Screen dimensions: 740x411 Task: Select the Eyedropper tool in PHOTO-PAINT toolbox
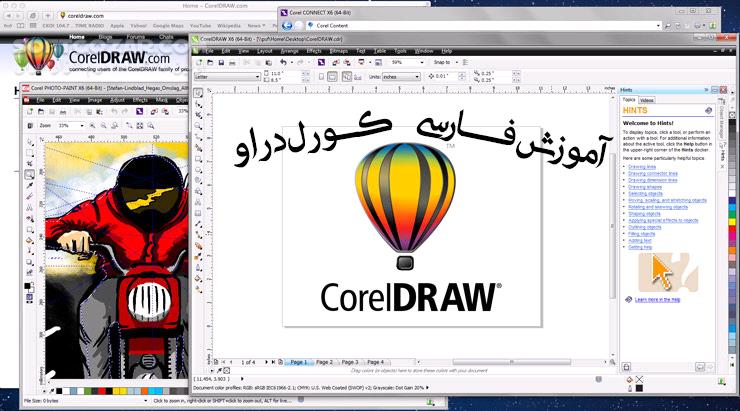click(x=30, y=185)
